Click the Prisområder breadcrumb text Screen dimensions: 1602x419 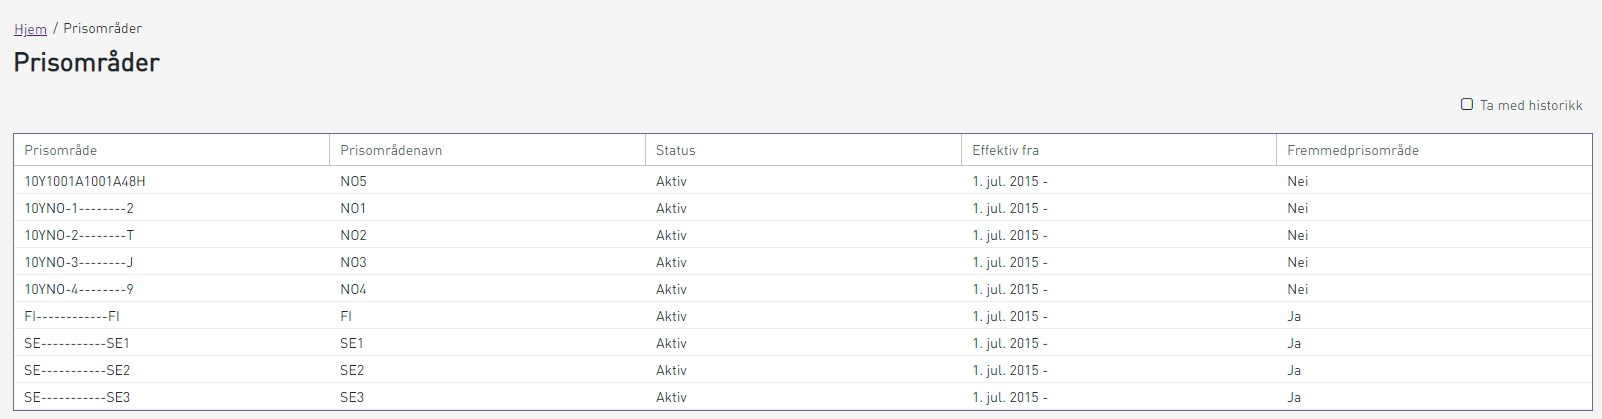tap(102, 28)
